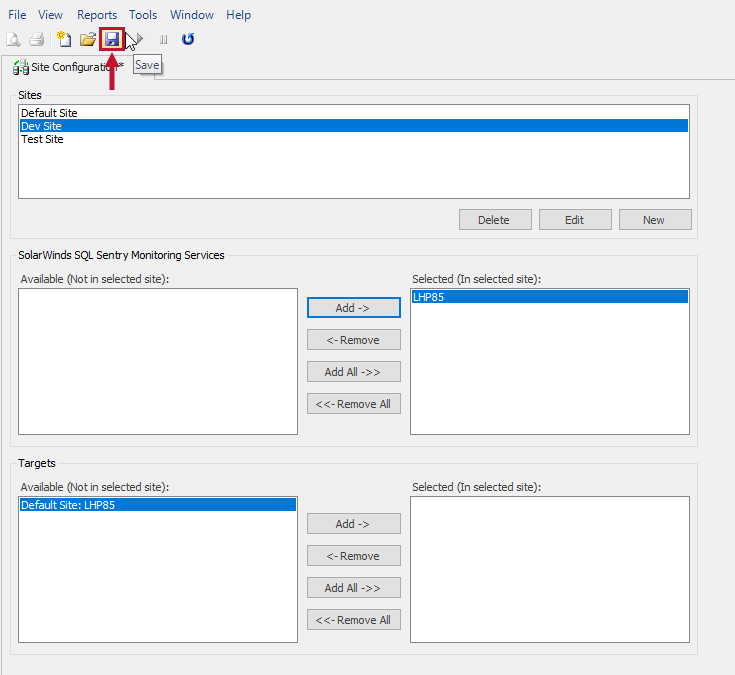Open the File menu
Viewport: 735px width, 675px height.
pyautogui.click(x=17, y=15)
